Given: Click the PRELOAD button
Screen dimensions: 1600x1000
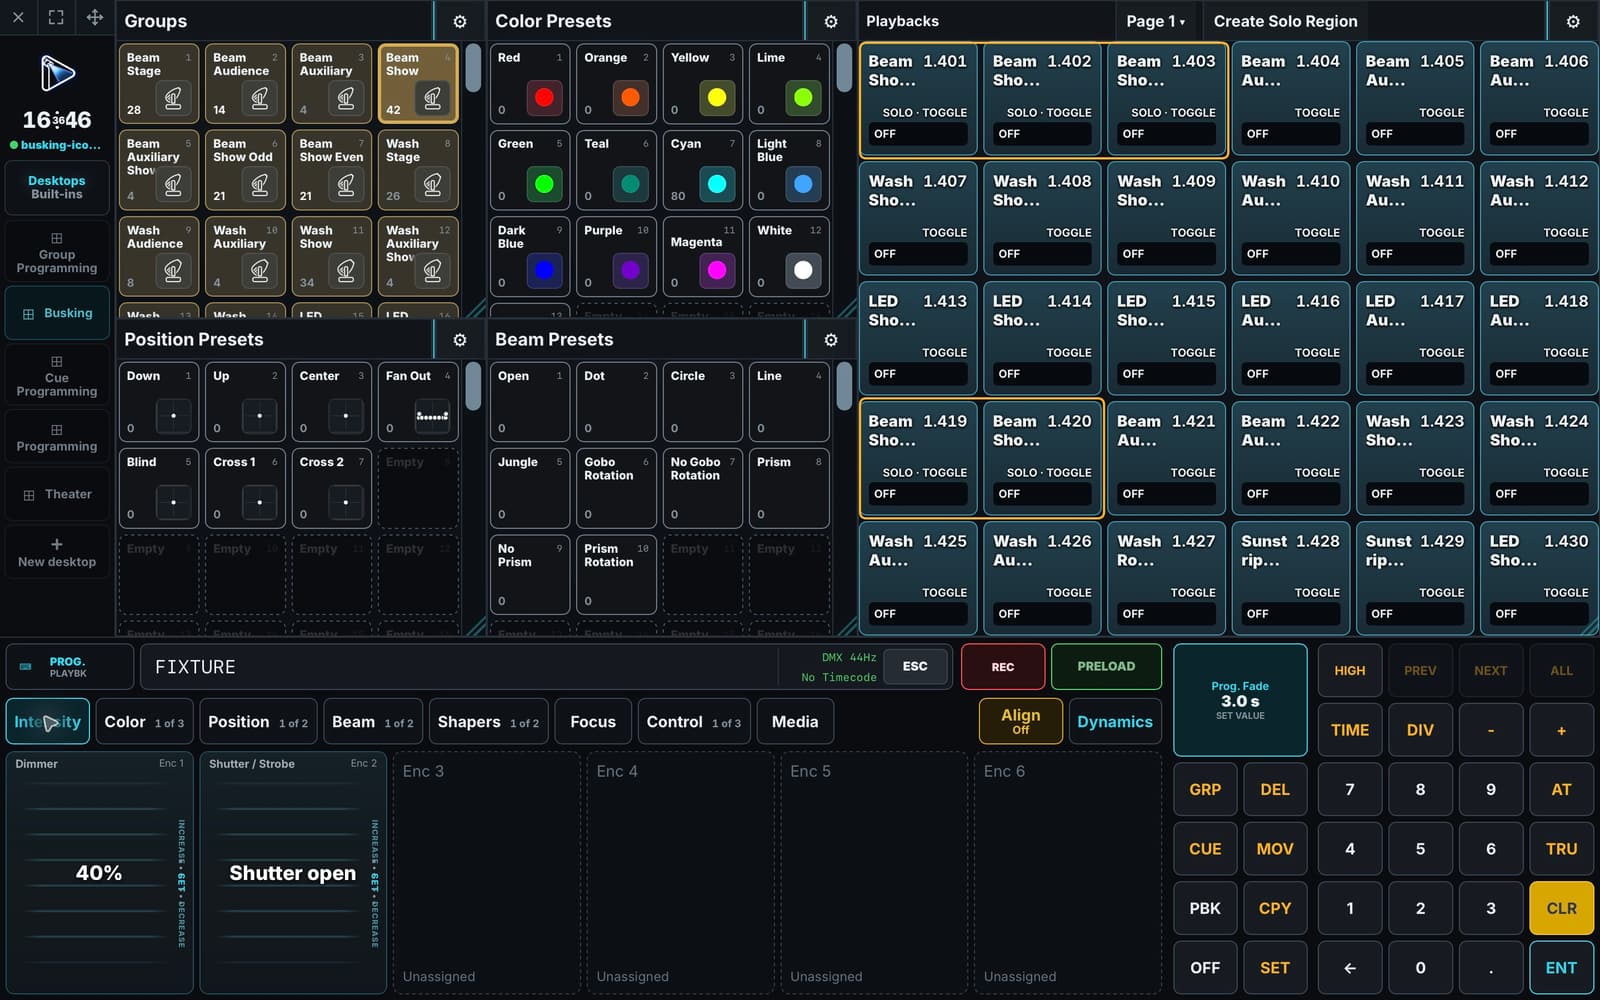Looking at the screenshot, I should (x=1106, y=667).
